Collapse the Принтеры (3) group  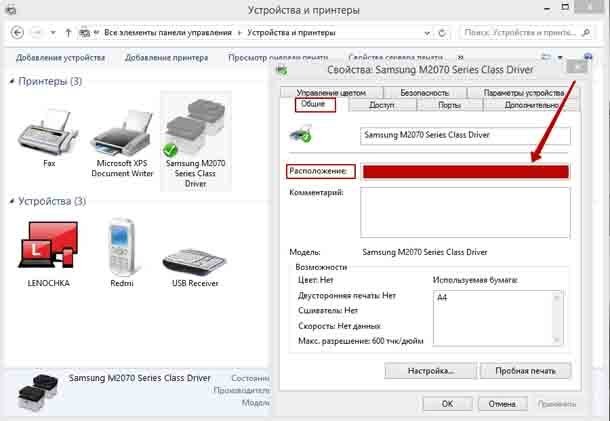pyautogui.click(x=12, y=81)
